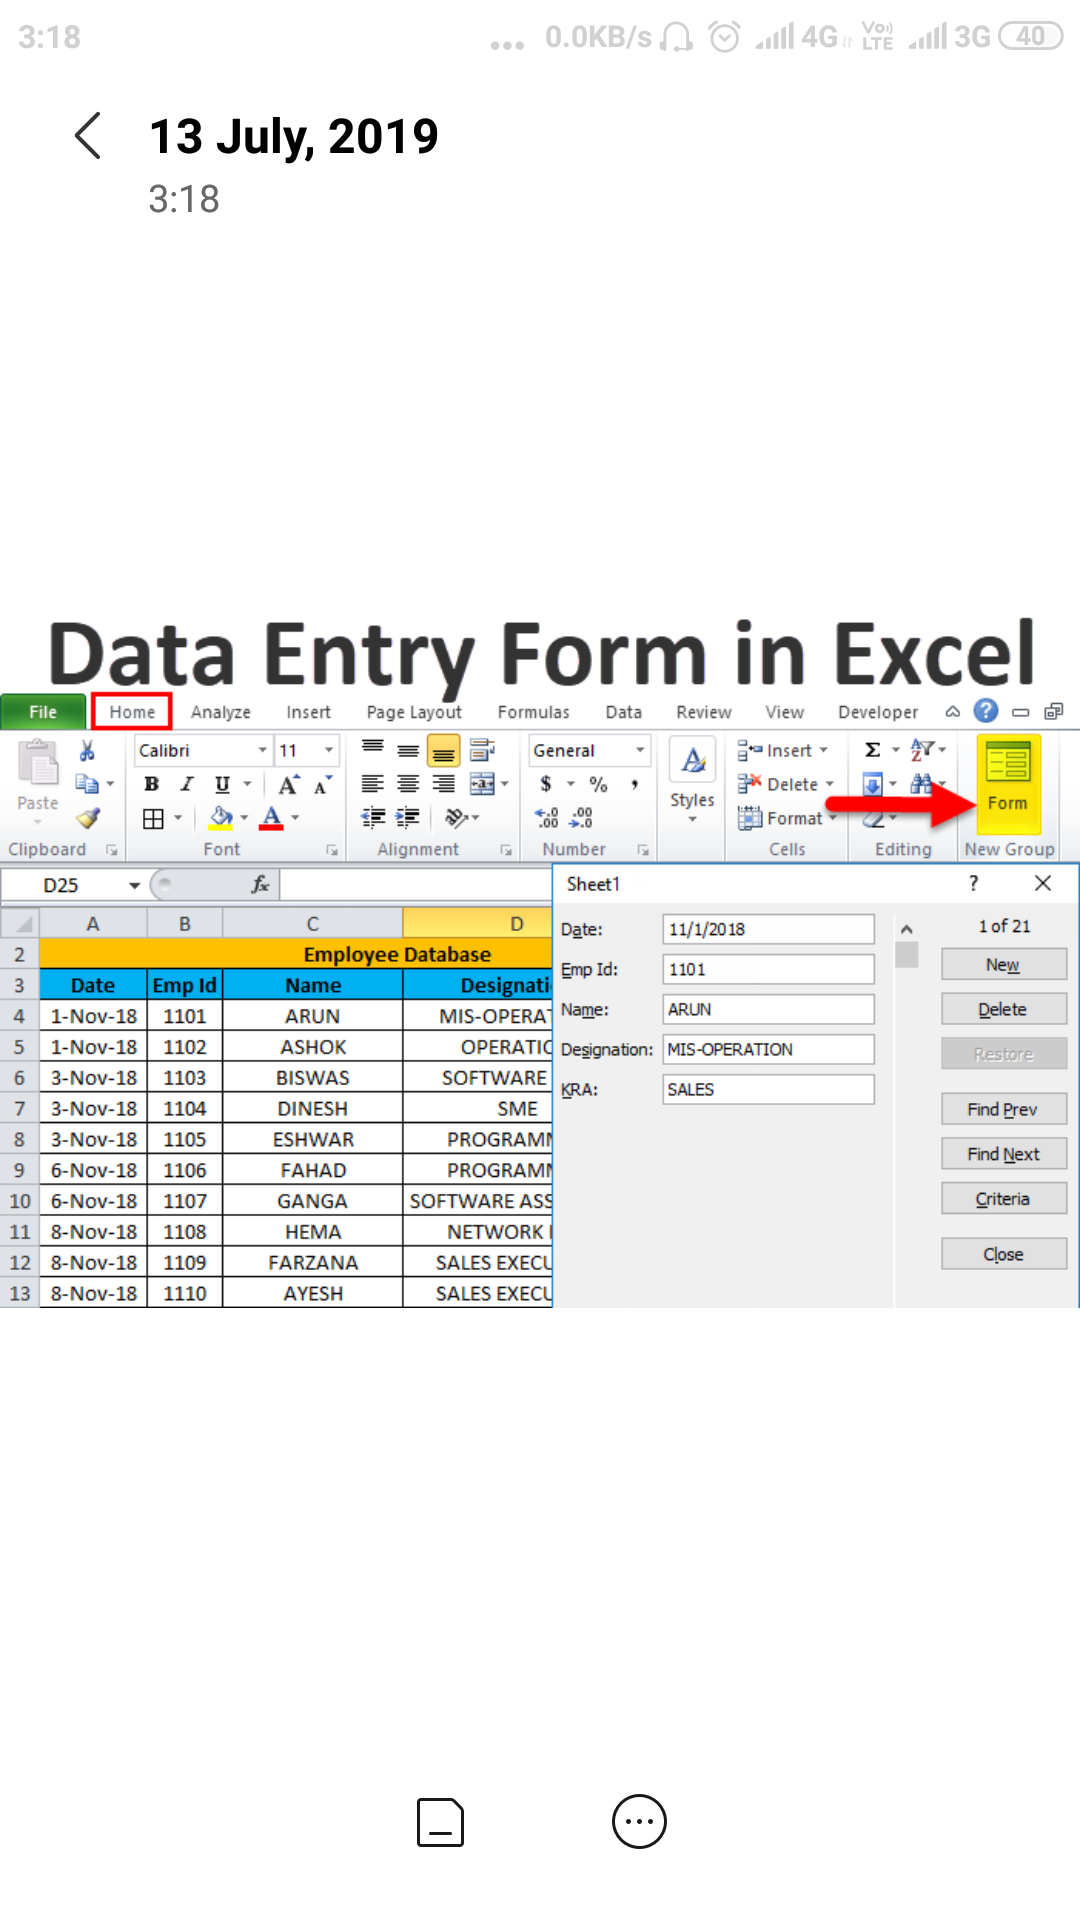Click Increase Indent icon
The width and height of the screenshot is (1080, 1920).
coord(407,818)
